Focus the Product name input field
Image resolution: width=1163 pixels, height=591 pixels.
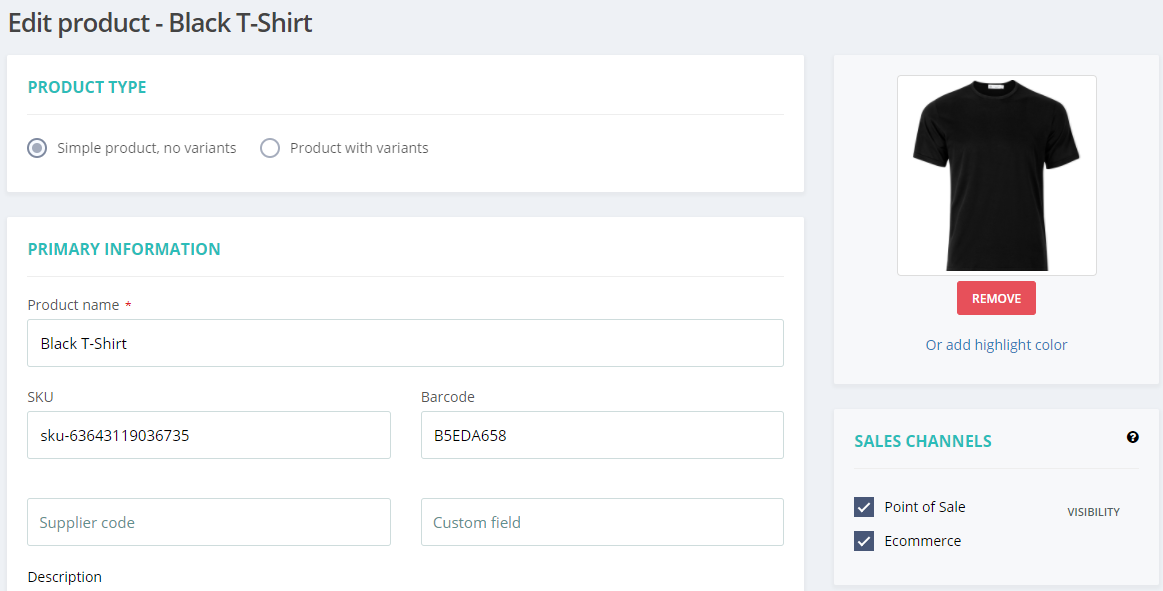(x=405, y=343)
